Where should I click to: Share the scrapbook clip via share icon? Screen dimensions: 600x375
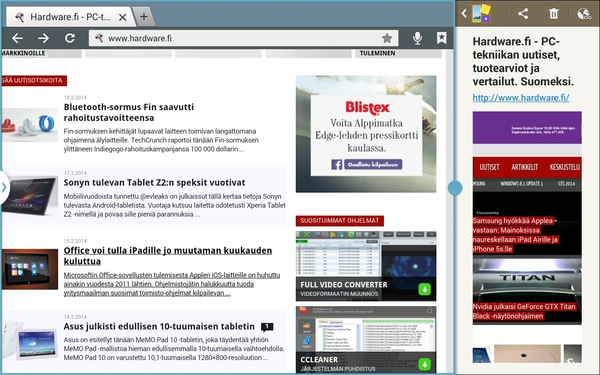click(x=523, y=14)
